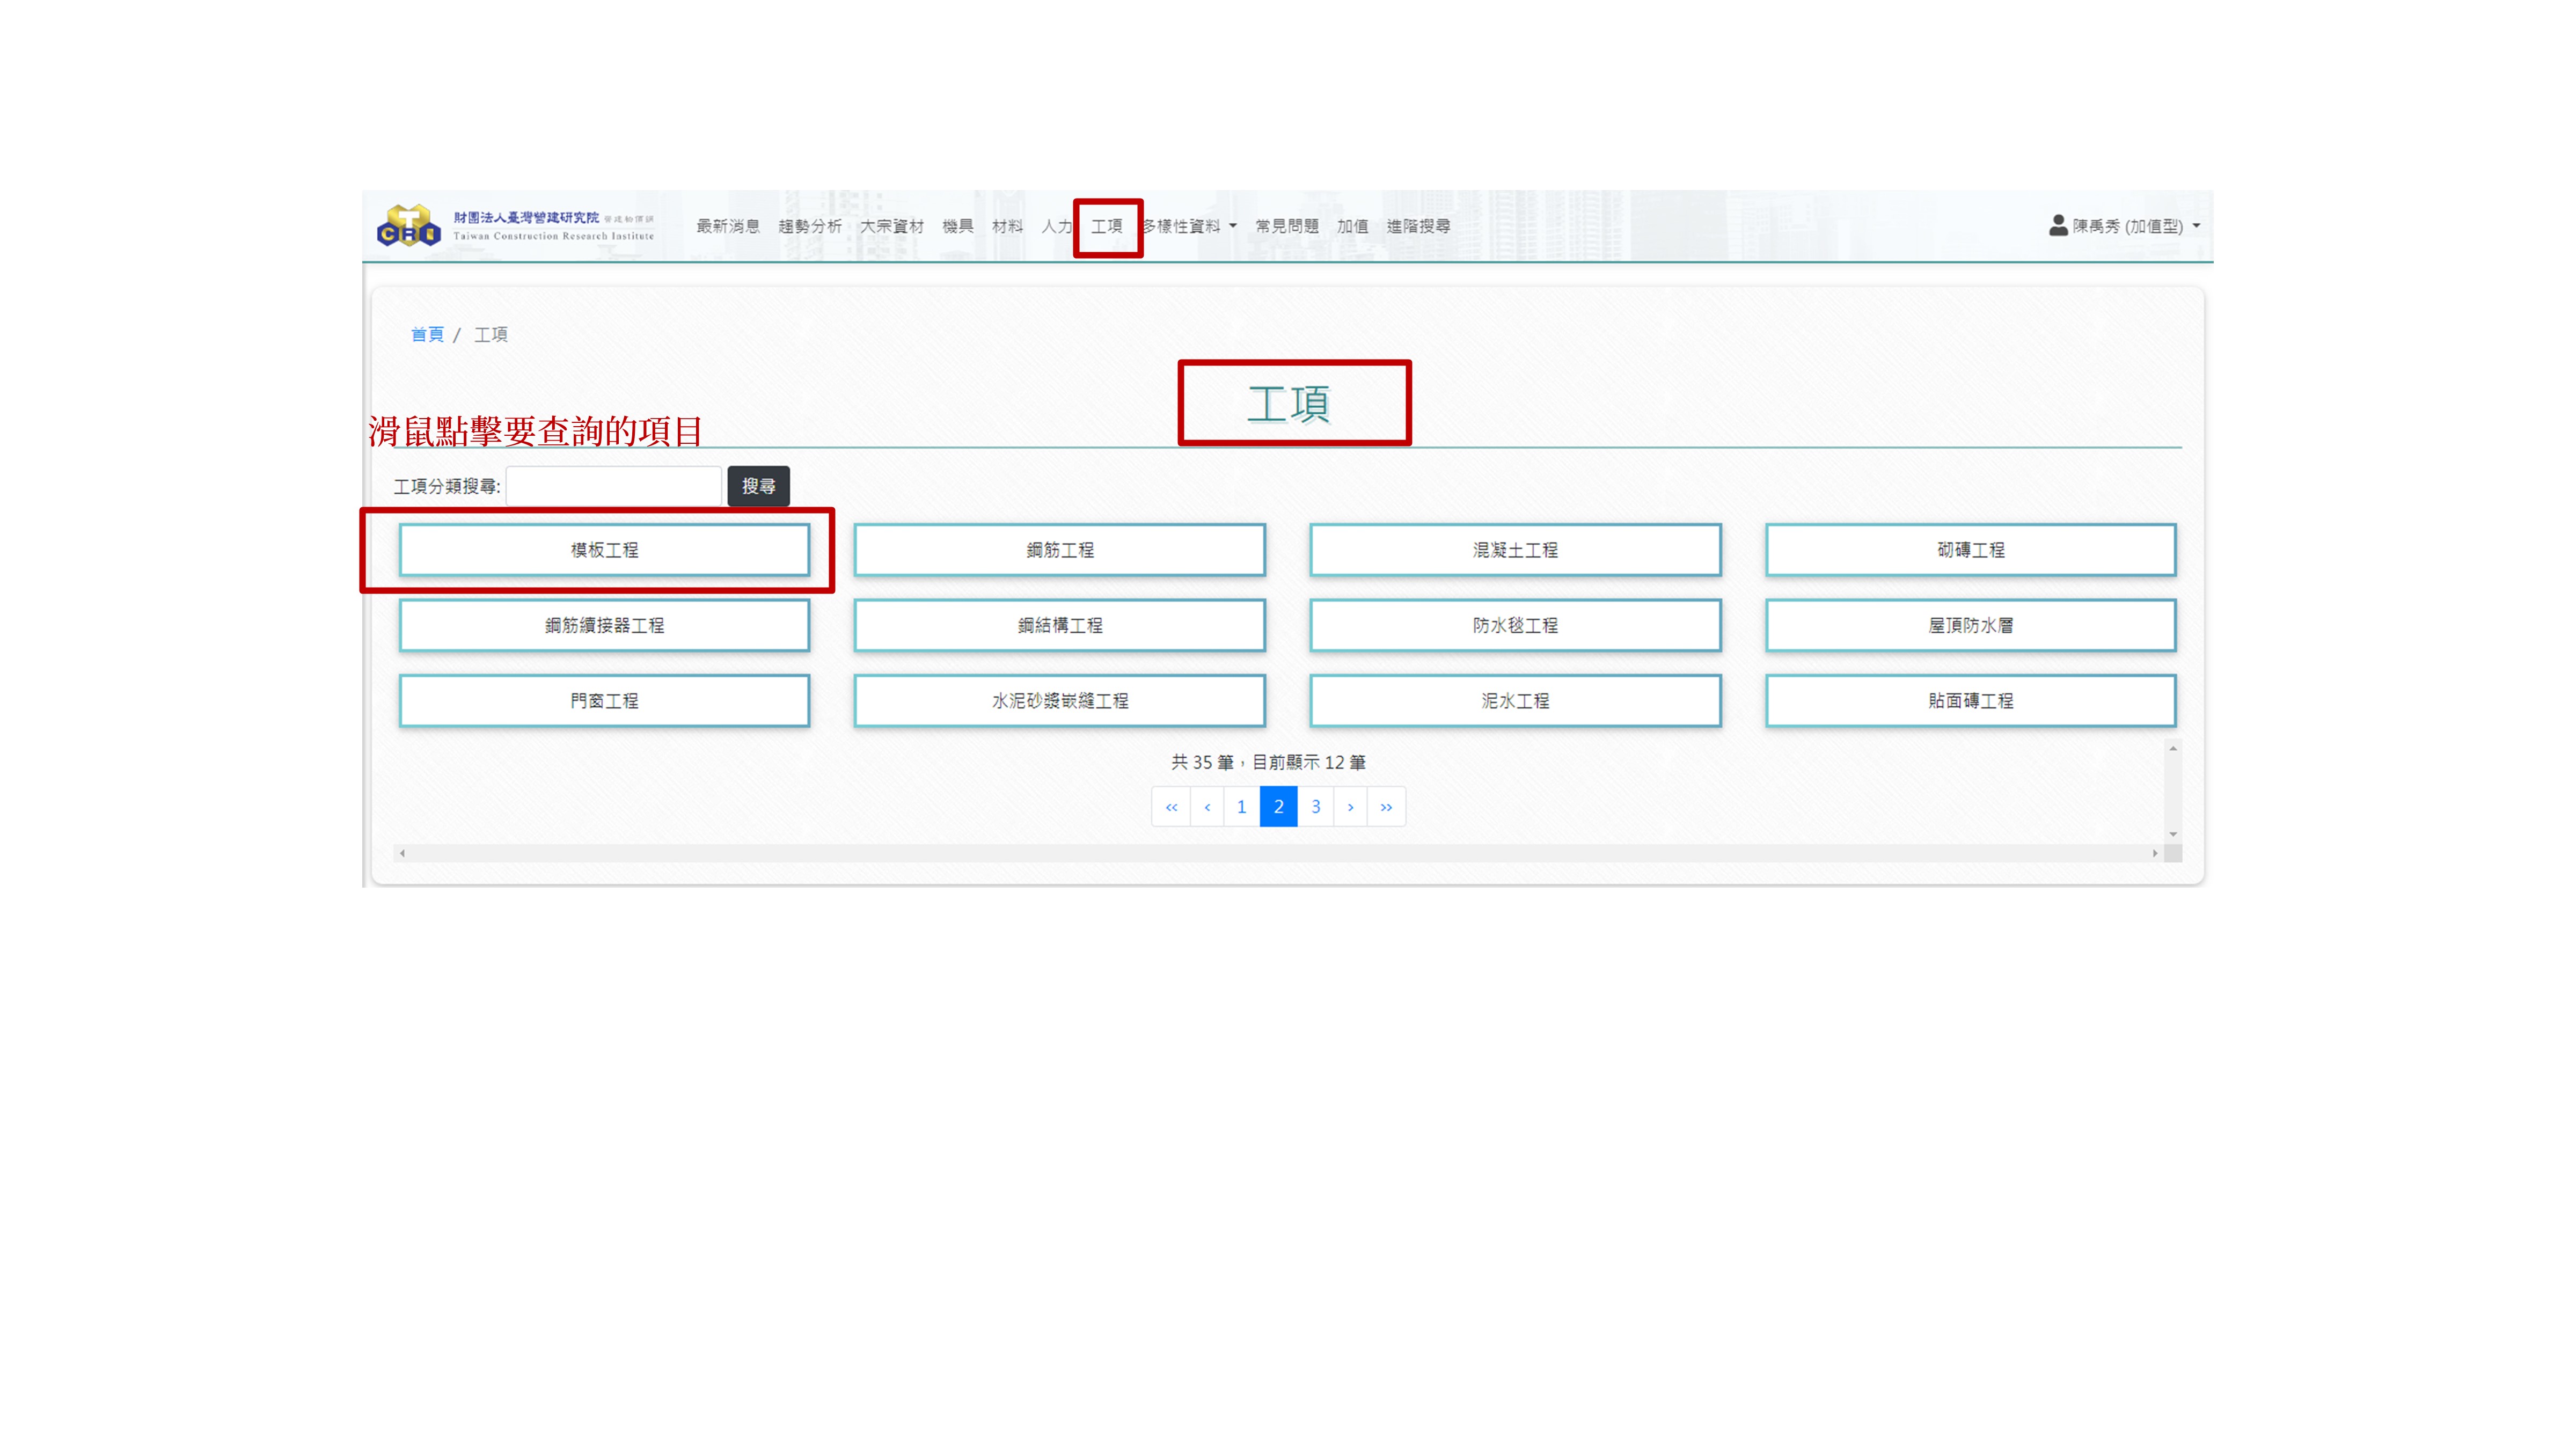Select the 模板工程 category button
The image size is (2576, 1449).
[604, 550]
